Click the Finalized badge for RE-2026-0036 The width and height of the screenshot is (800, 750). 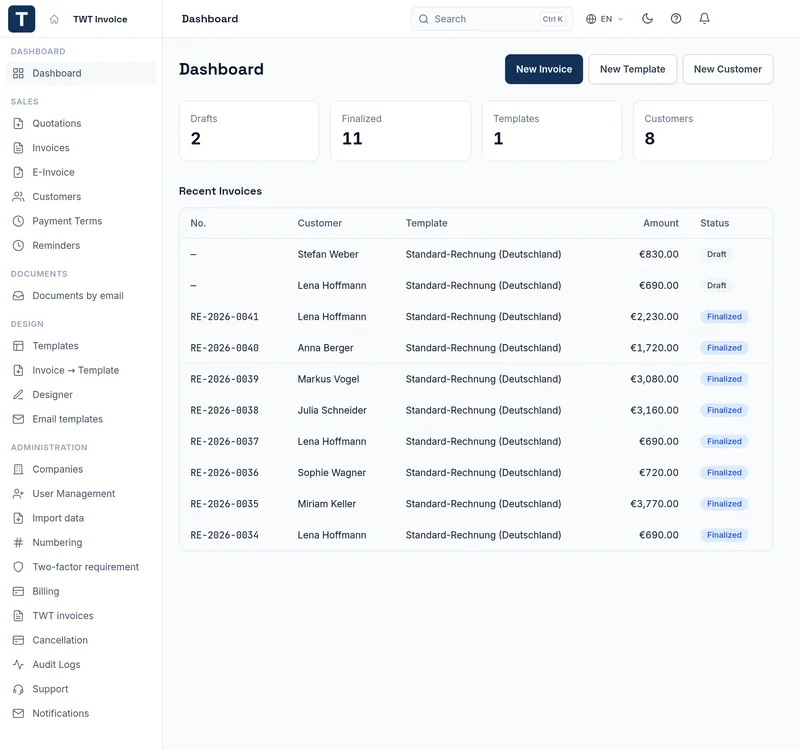coord(724,473)
